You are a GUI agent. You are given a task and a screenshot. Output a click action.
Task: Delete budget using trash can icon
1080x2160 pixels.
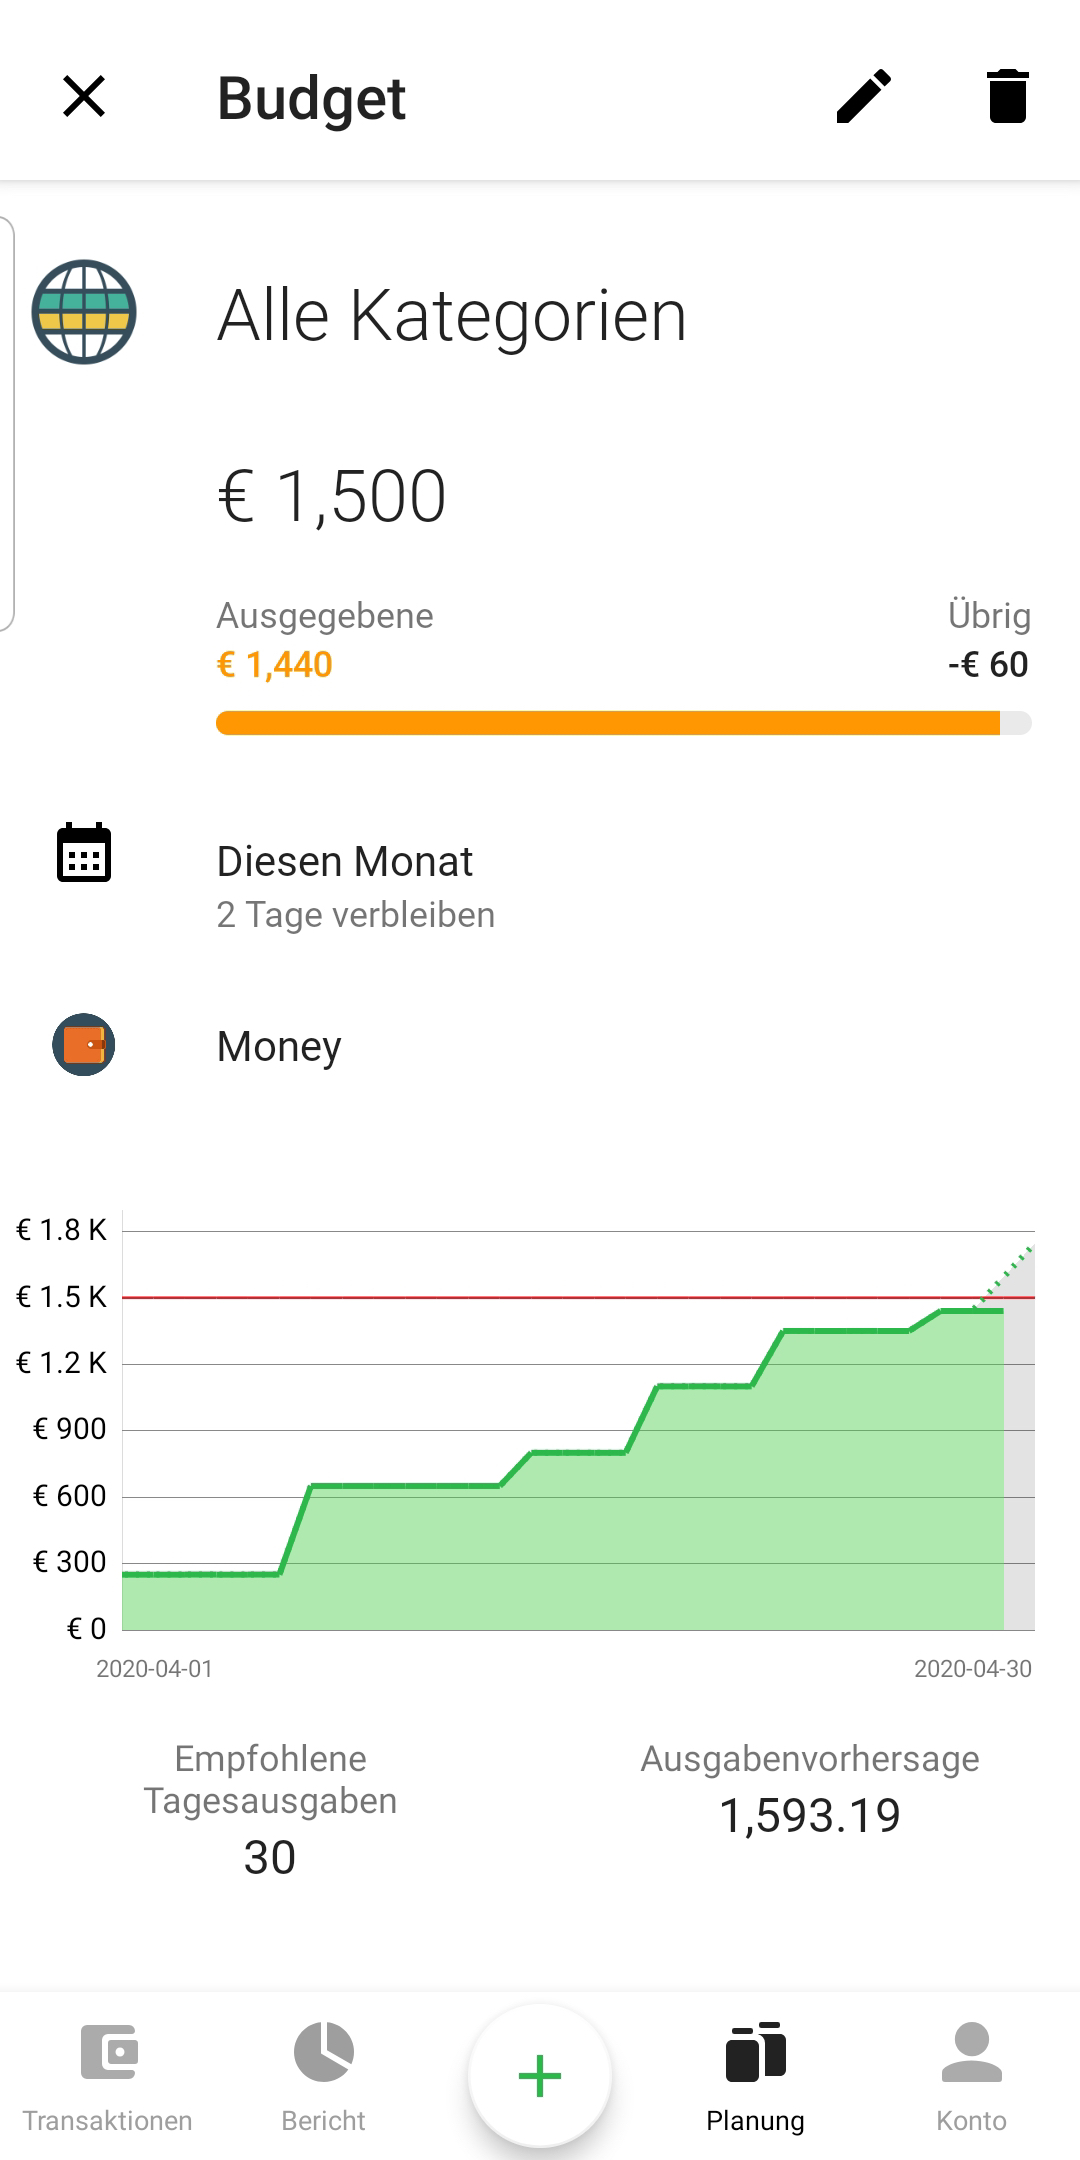pyautogui.click(x=1007, y=97)
